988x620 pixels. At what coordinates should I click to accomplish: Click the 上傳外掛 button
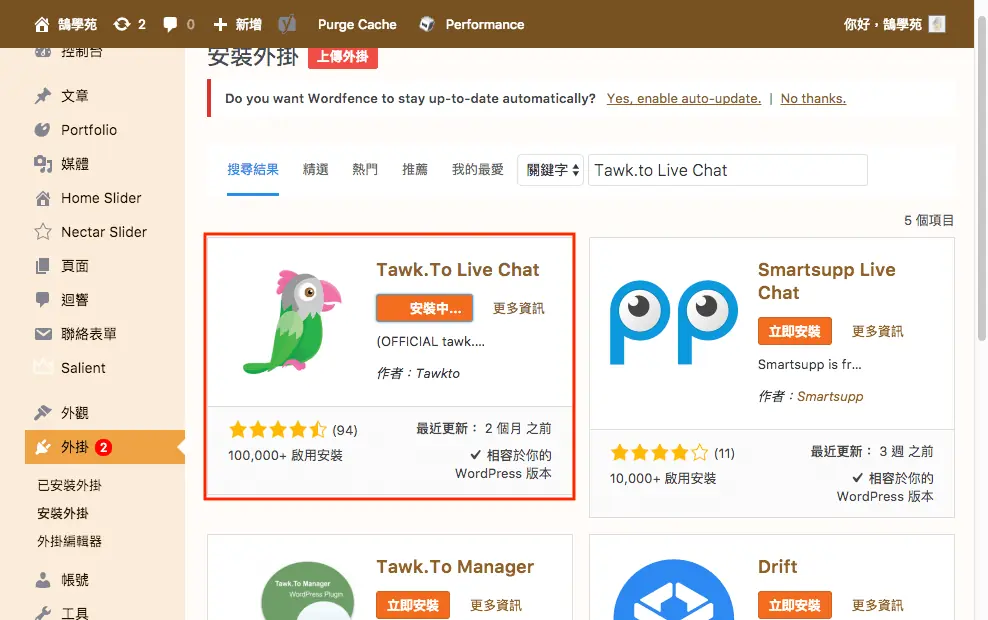(343, 57)
